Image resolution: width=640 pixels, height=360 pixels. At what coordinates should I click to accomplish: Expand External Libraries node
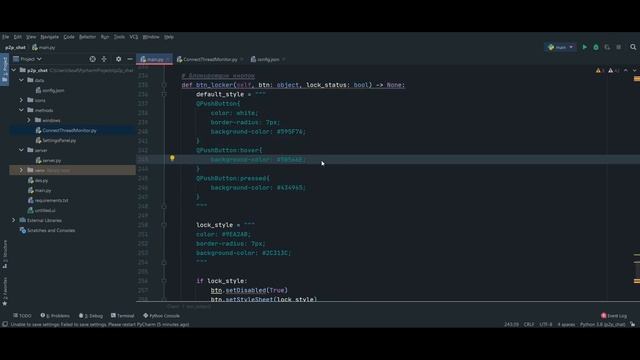click(13, 220)
